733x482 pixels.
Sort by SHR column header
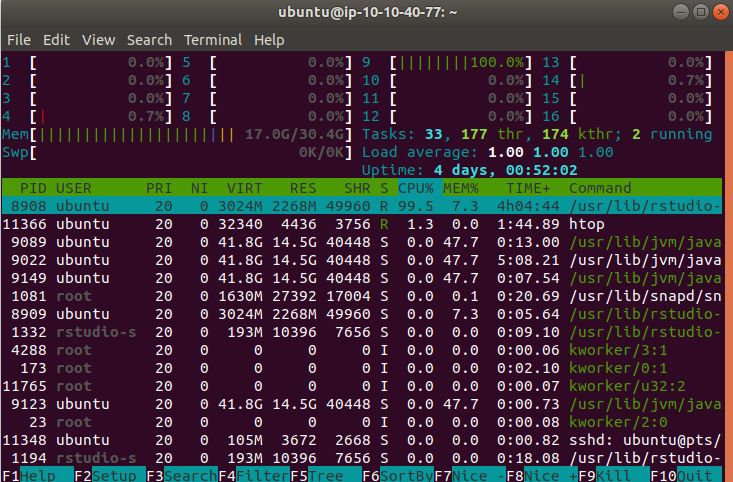click(x=357, y=188)
